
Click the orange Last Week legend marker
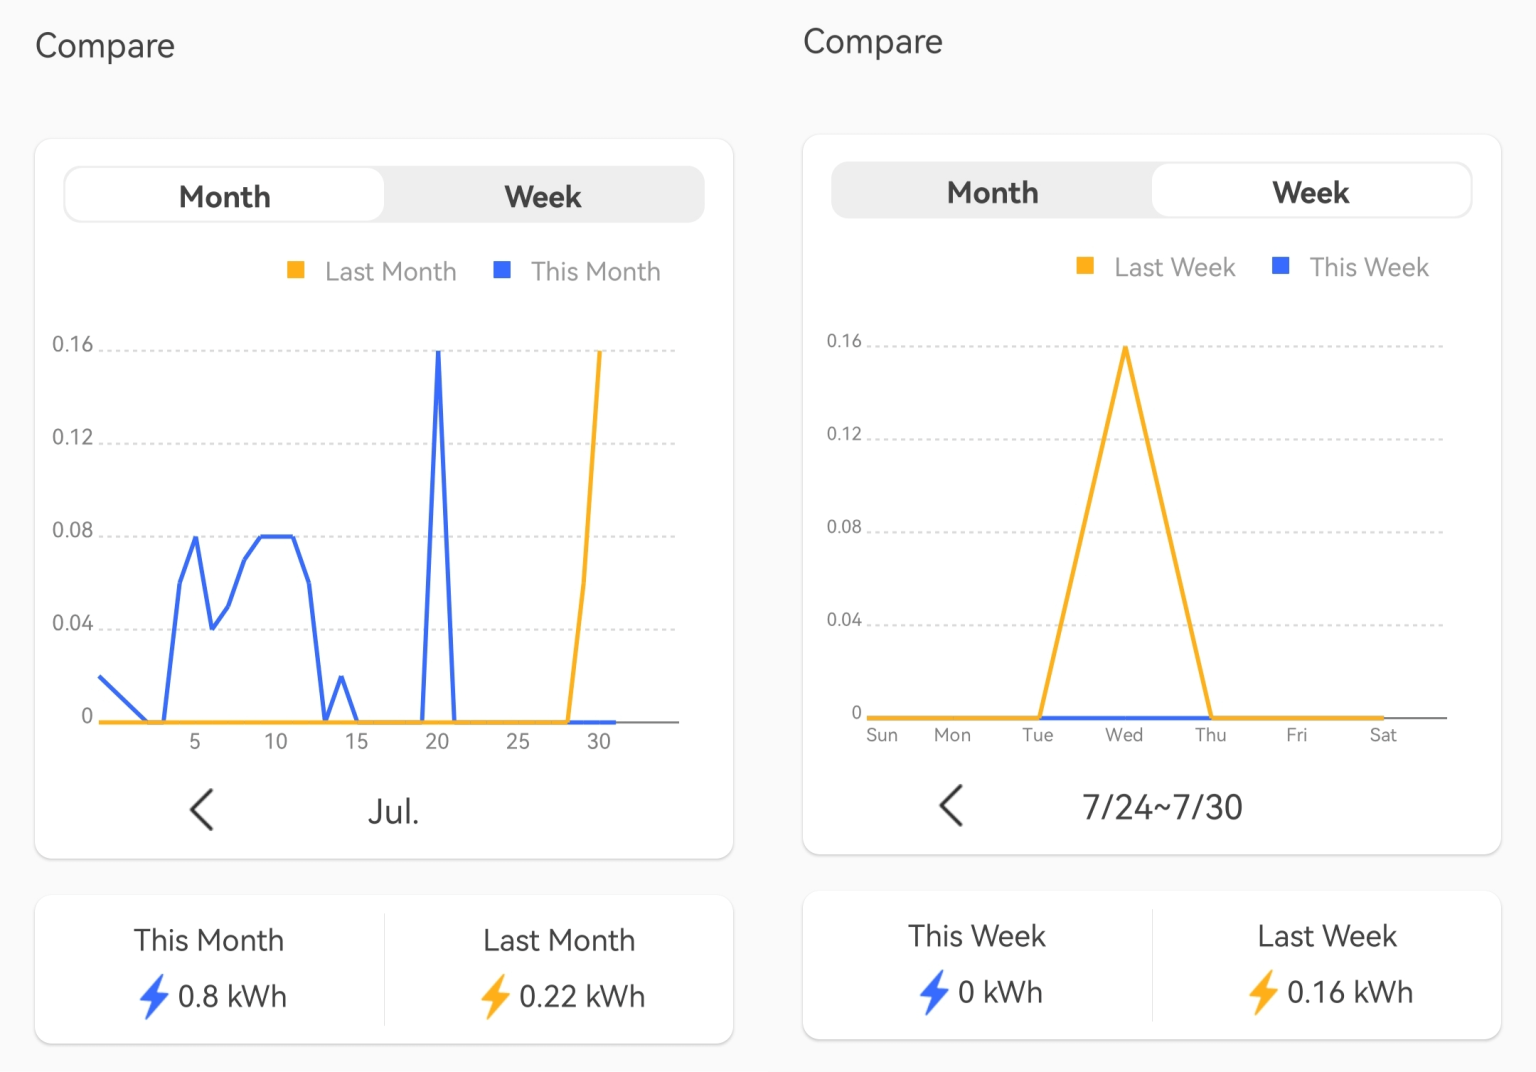pyautogui.click(x=1086, y=266)
